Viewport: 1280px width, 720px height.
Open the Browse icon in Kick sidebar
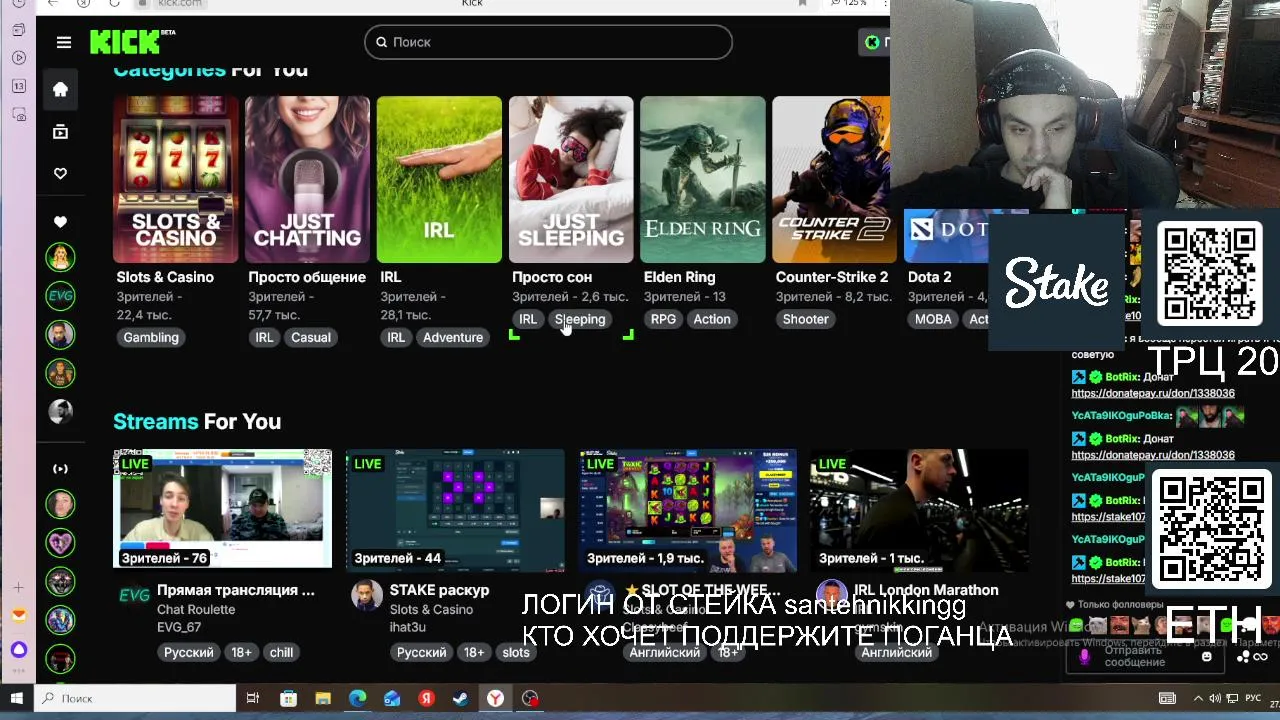point(60,131)
